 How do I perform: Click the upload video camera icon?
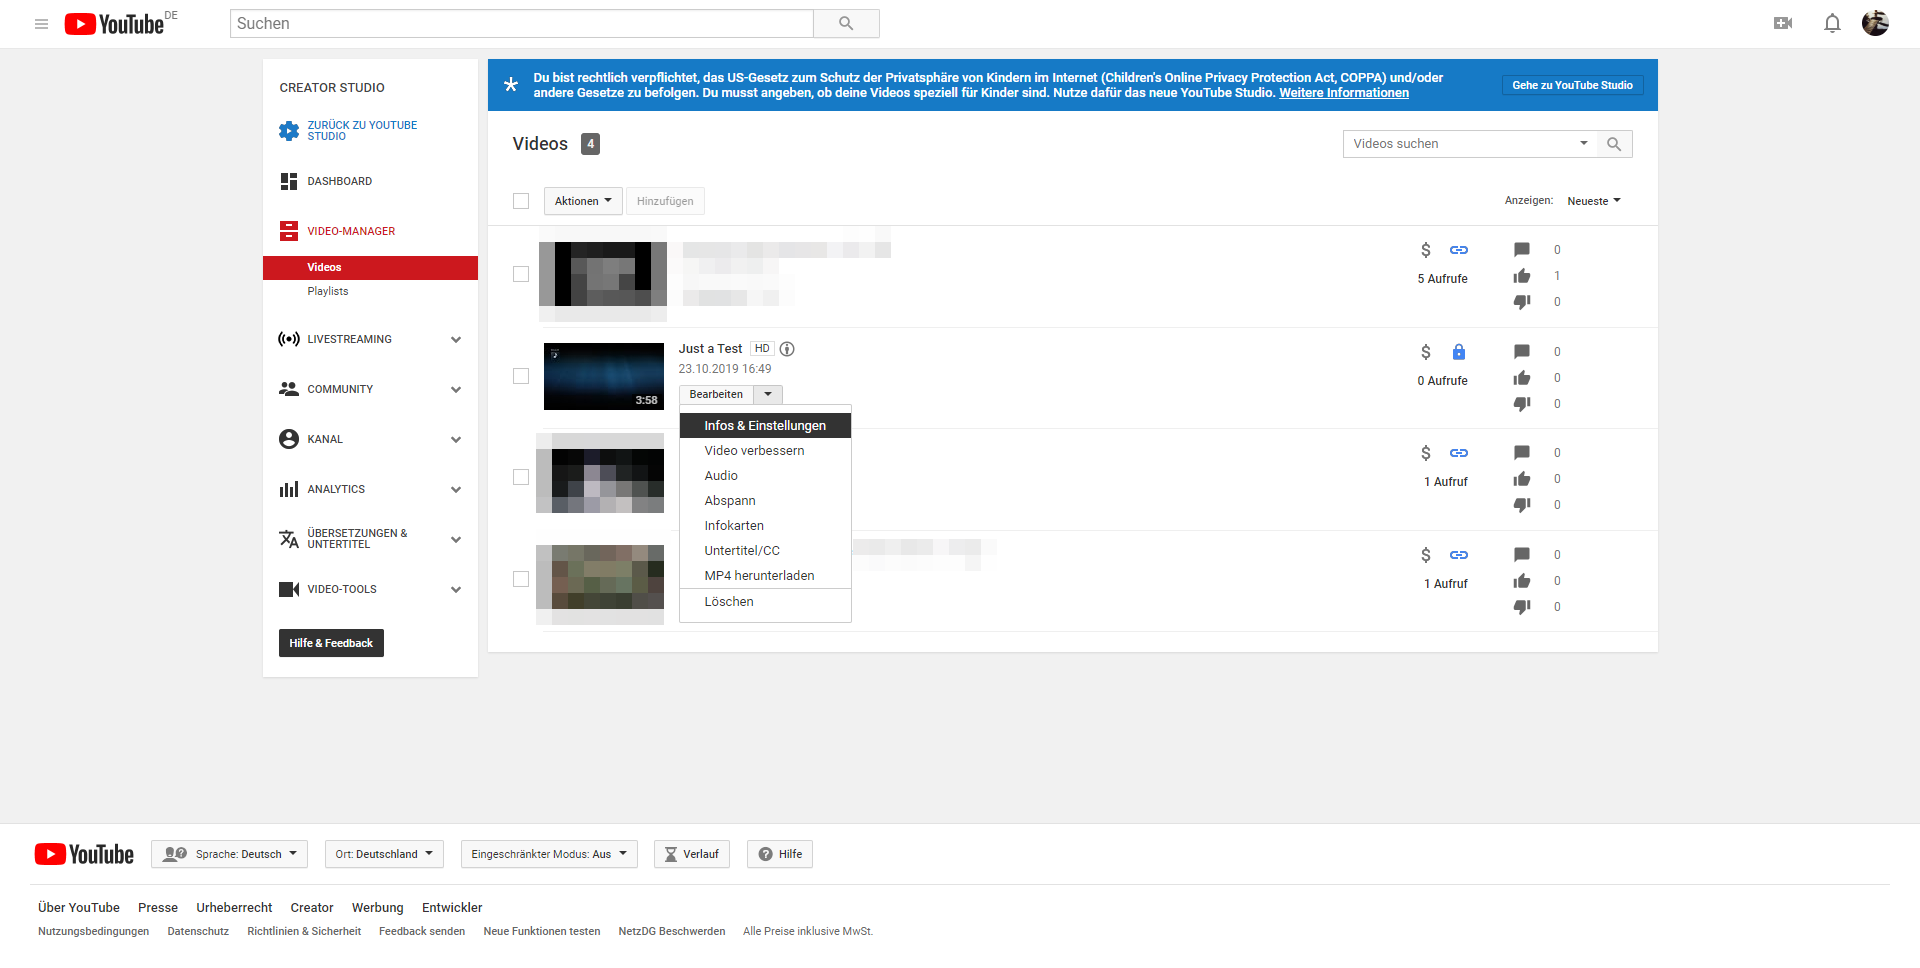pyautogui.click(x=1783, y=23)
